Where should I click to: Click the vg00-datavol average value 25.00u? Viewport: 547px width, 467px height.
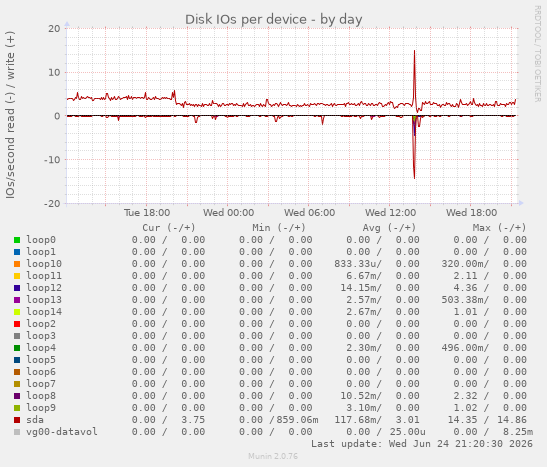coord(407,432)
